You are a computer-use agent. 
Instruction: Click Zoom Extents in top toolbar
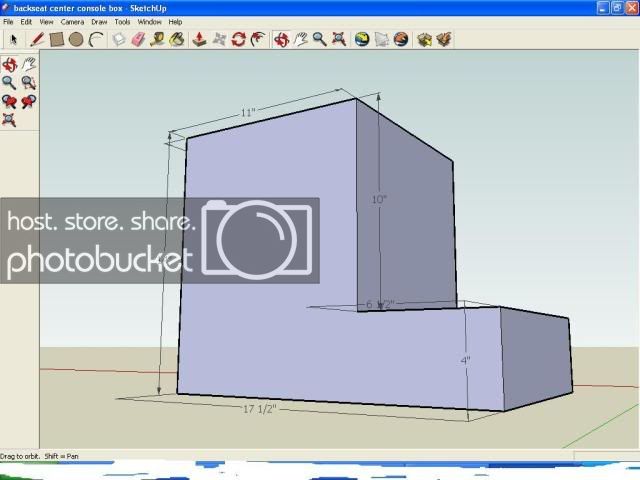[x=339, y=40]
